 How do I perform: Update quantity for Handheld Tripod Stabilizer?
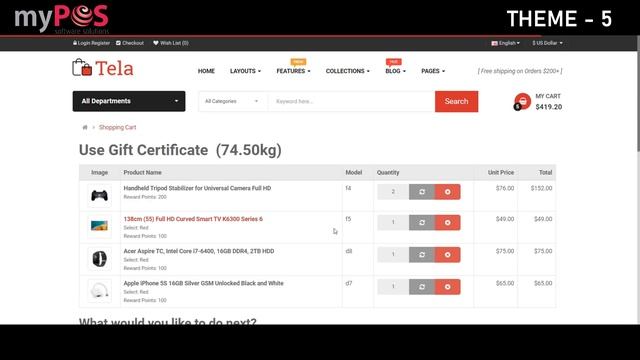pos(422,192)
